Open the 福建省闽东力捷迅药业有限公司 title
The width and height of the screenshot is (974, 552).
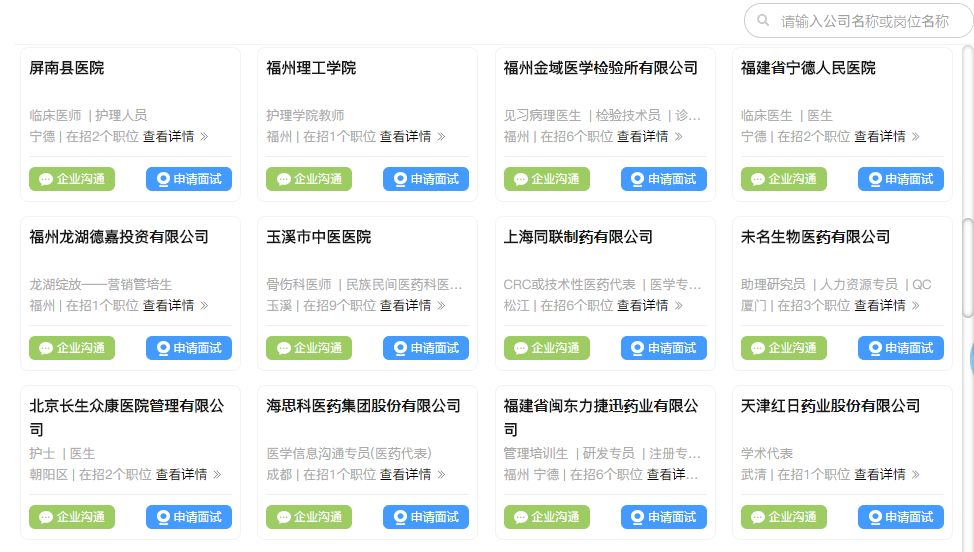point(601,417)
